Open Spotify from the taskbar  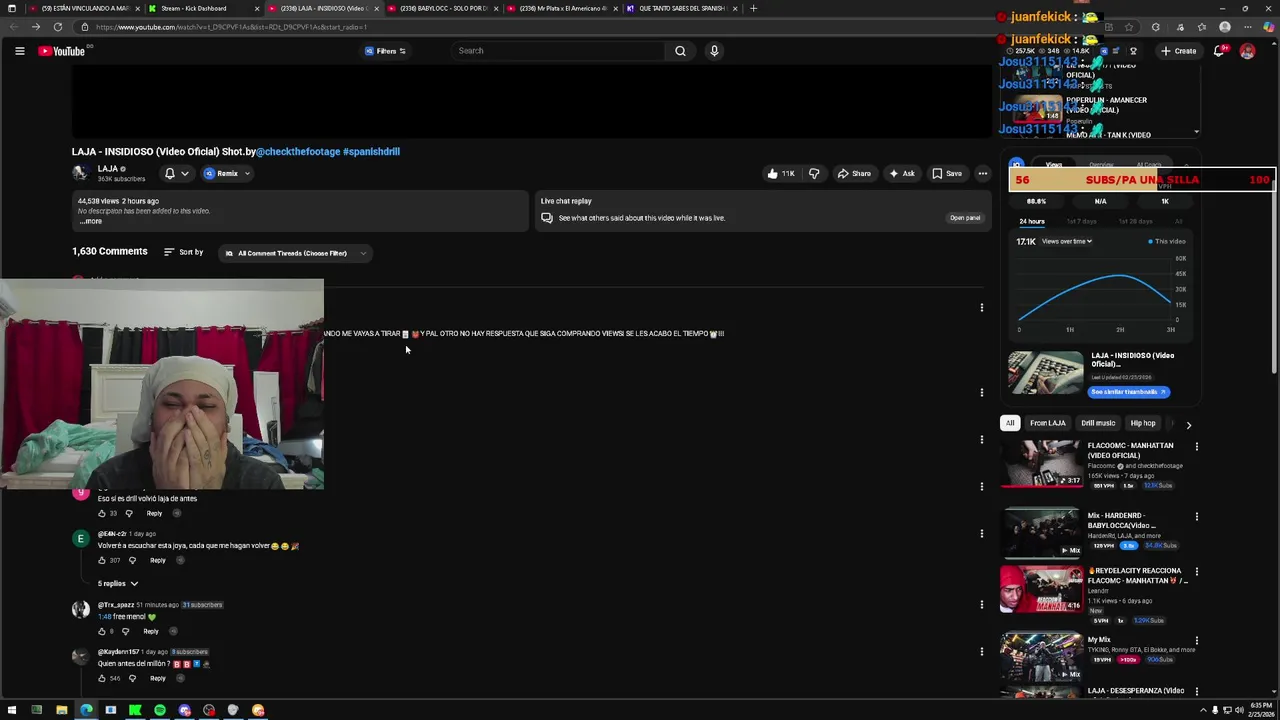point(160,710)
